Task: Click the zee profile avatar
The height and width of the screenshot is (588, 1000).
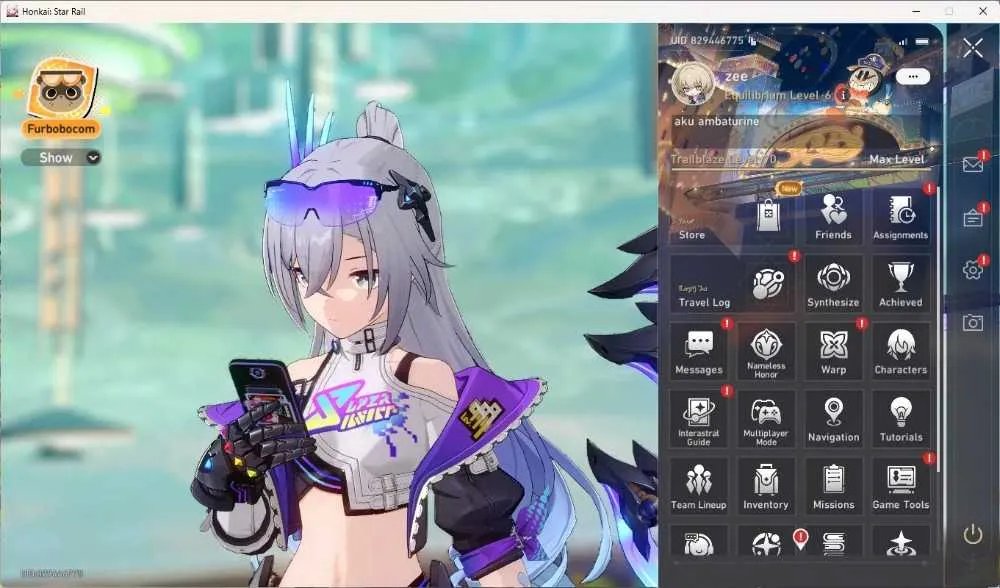Action: point(693,85)
